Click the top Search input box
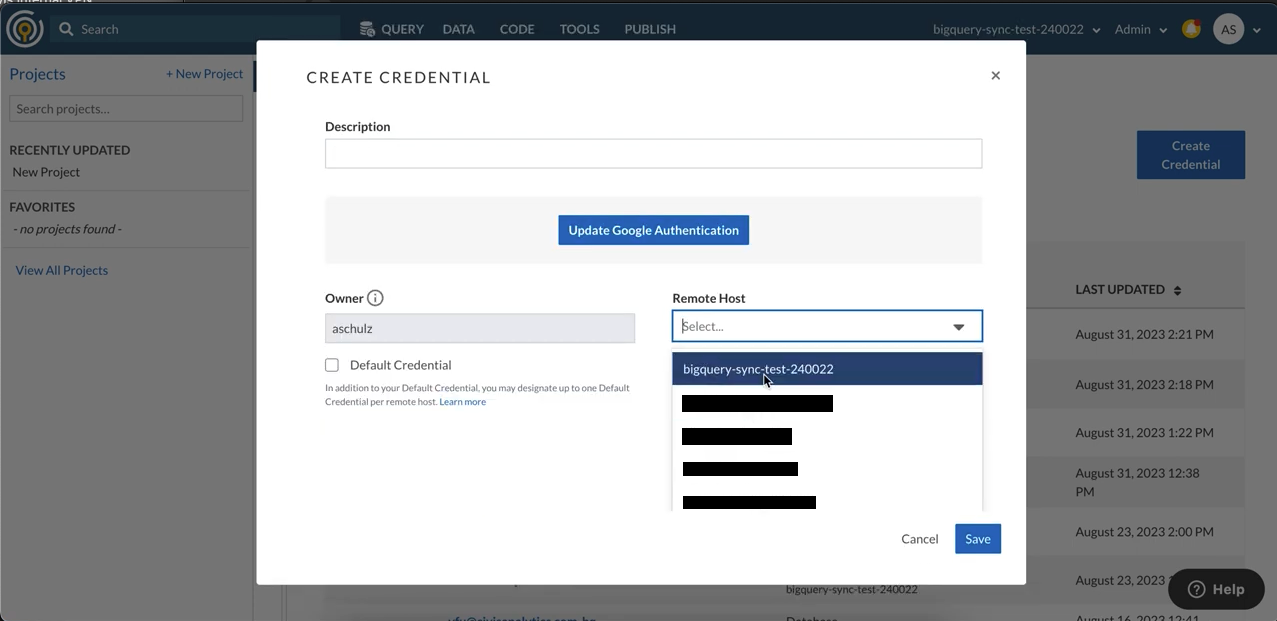This screenshot has height=621, width=1277. tap(194, 29)
